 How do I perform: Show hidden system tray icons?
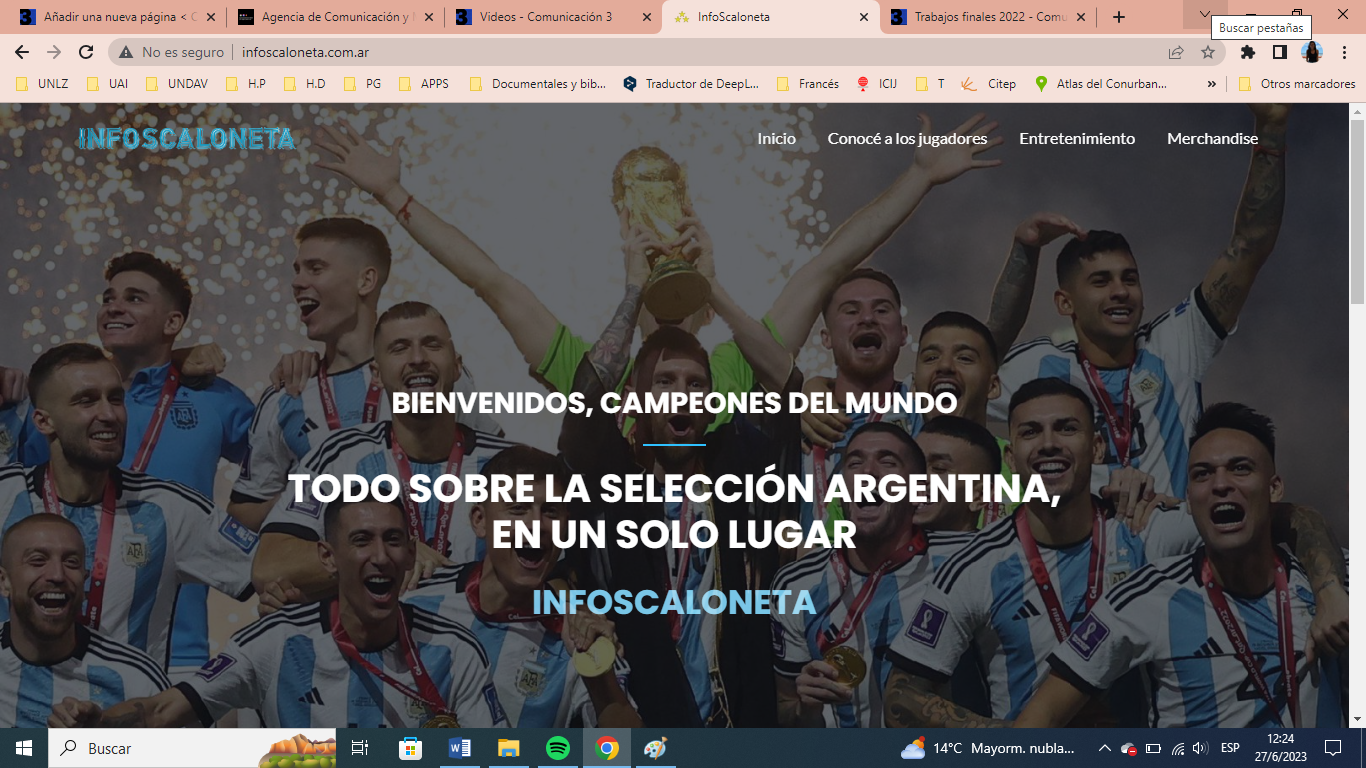[1105, 748]
